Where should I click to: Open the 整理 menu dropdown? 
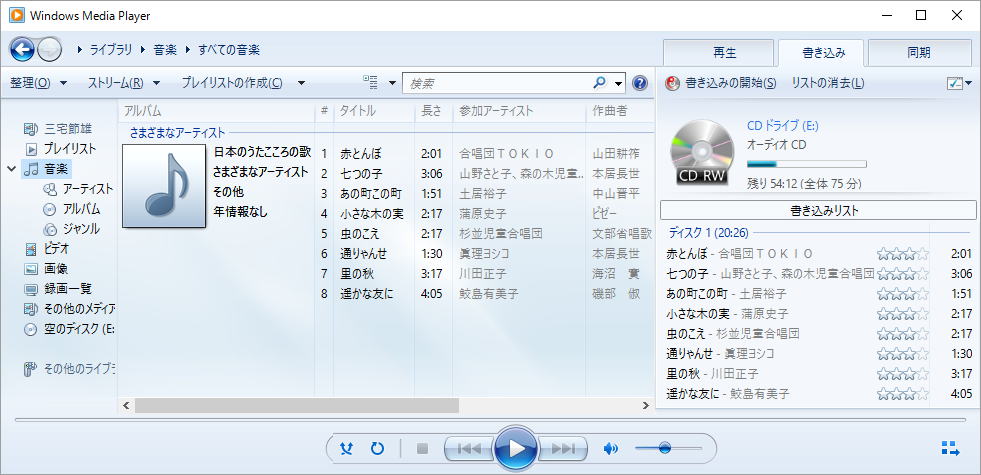(38, 83)
